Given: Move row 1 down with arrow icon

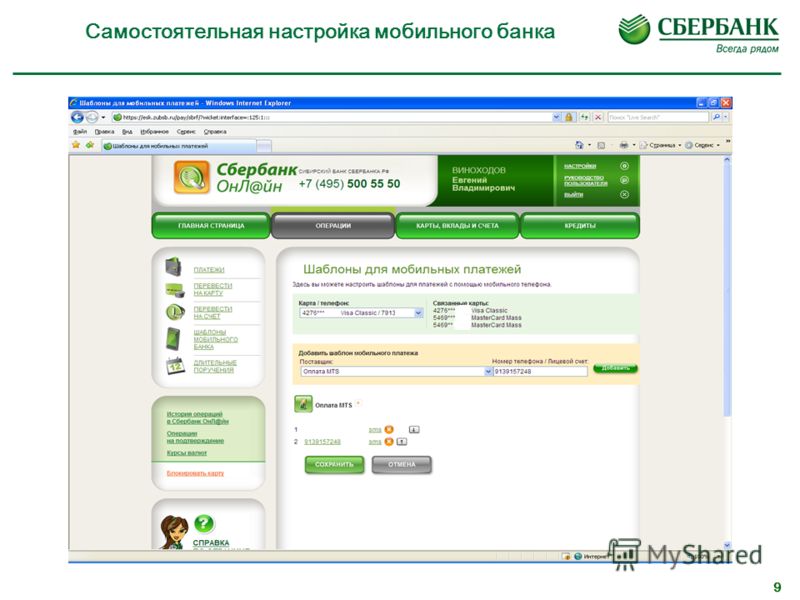Looking at the screenshot, I should pos(414,430).
